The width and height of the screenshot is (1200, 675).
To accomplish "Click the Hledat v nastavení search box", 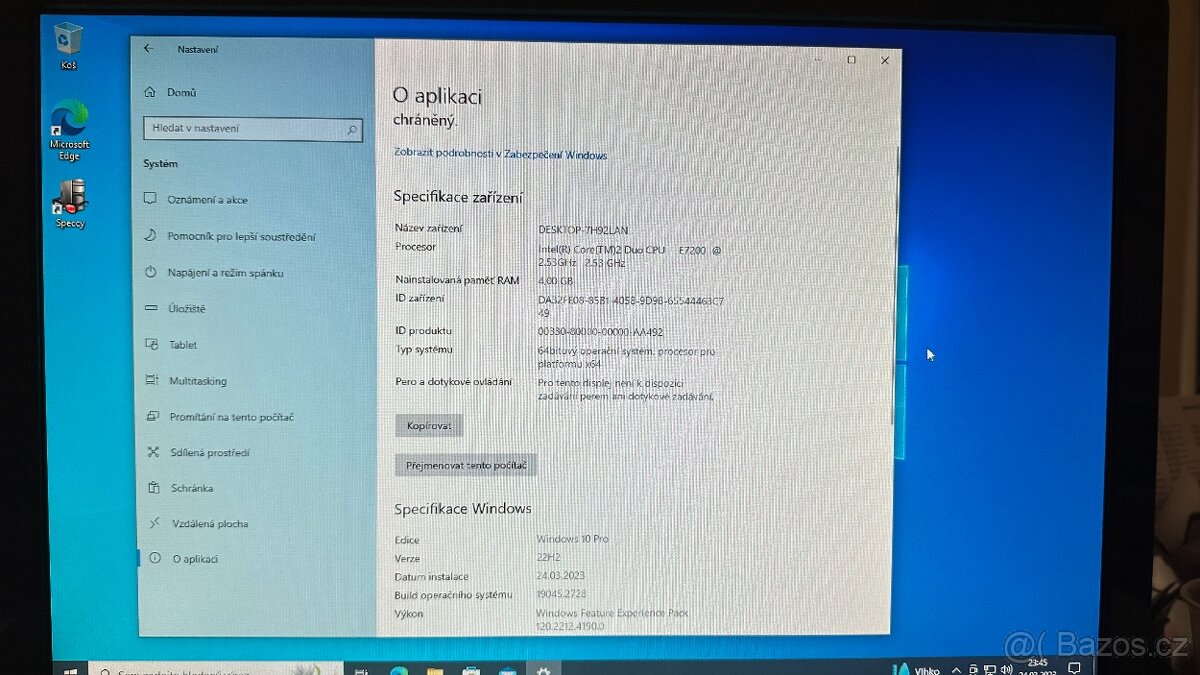I will click(252, 128).
